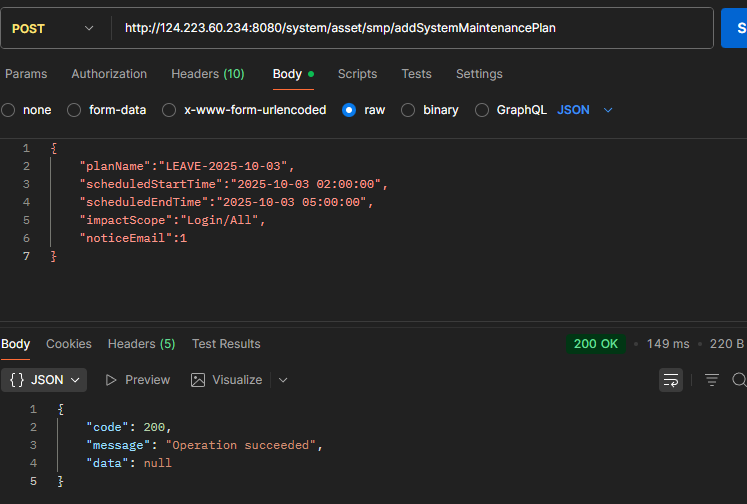Open the Authorization tab

pos(109,74)
